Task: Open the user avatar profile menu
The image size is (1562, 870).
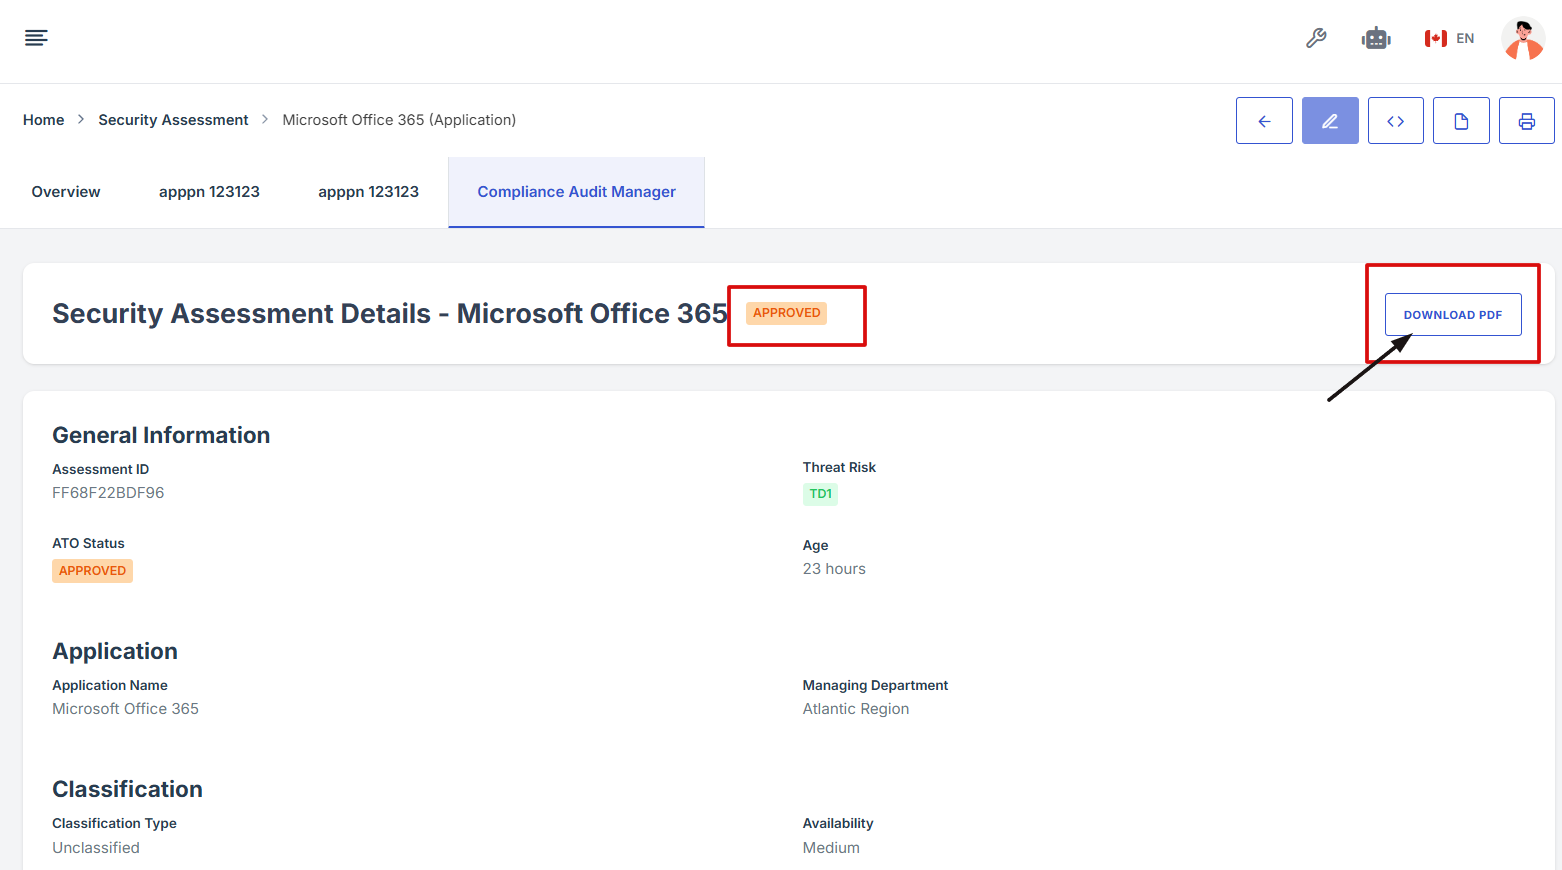Action: 1522,39
